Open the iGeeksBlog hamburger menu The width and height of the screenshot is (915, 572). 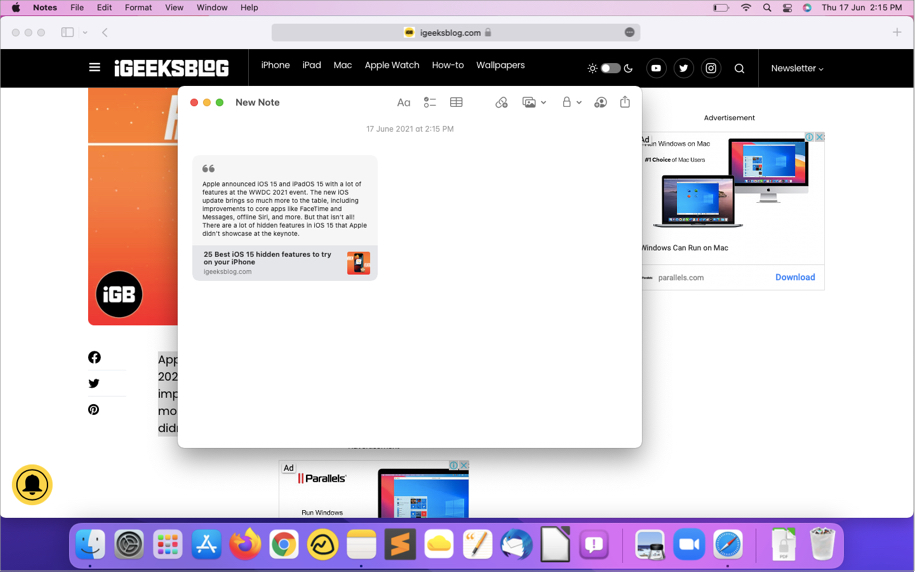pyautogui.click(x=95, y=68)
